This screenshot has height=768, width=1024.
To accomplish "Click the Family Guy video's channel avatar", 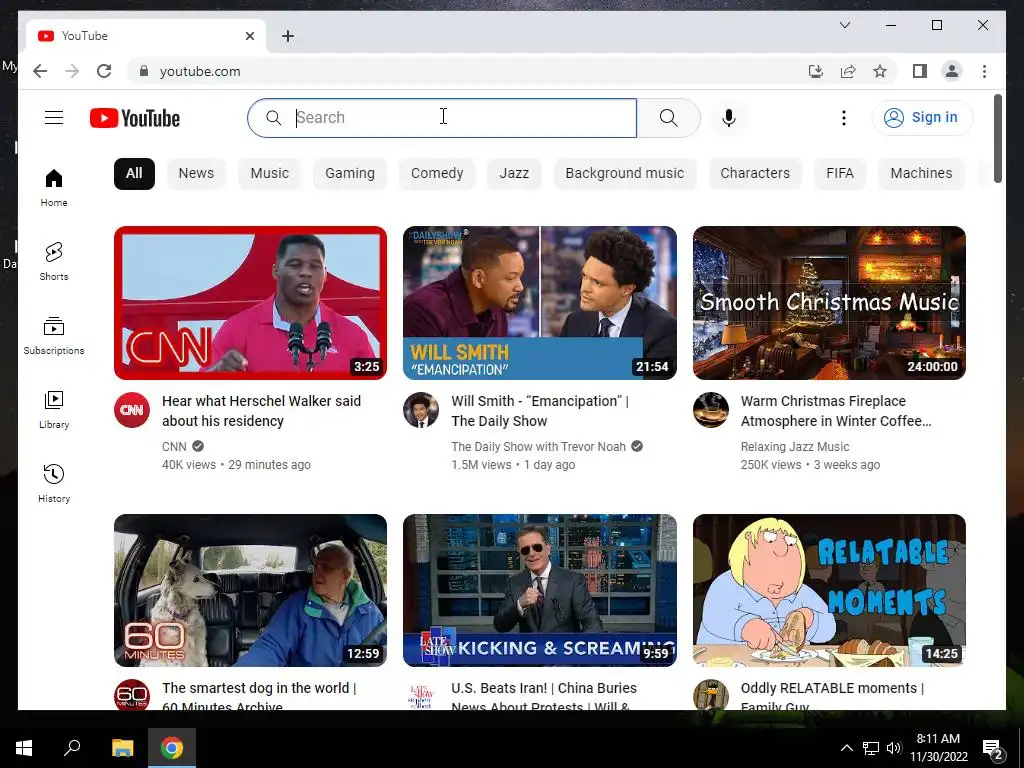I will tap(711, 695).
